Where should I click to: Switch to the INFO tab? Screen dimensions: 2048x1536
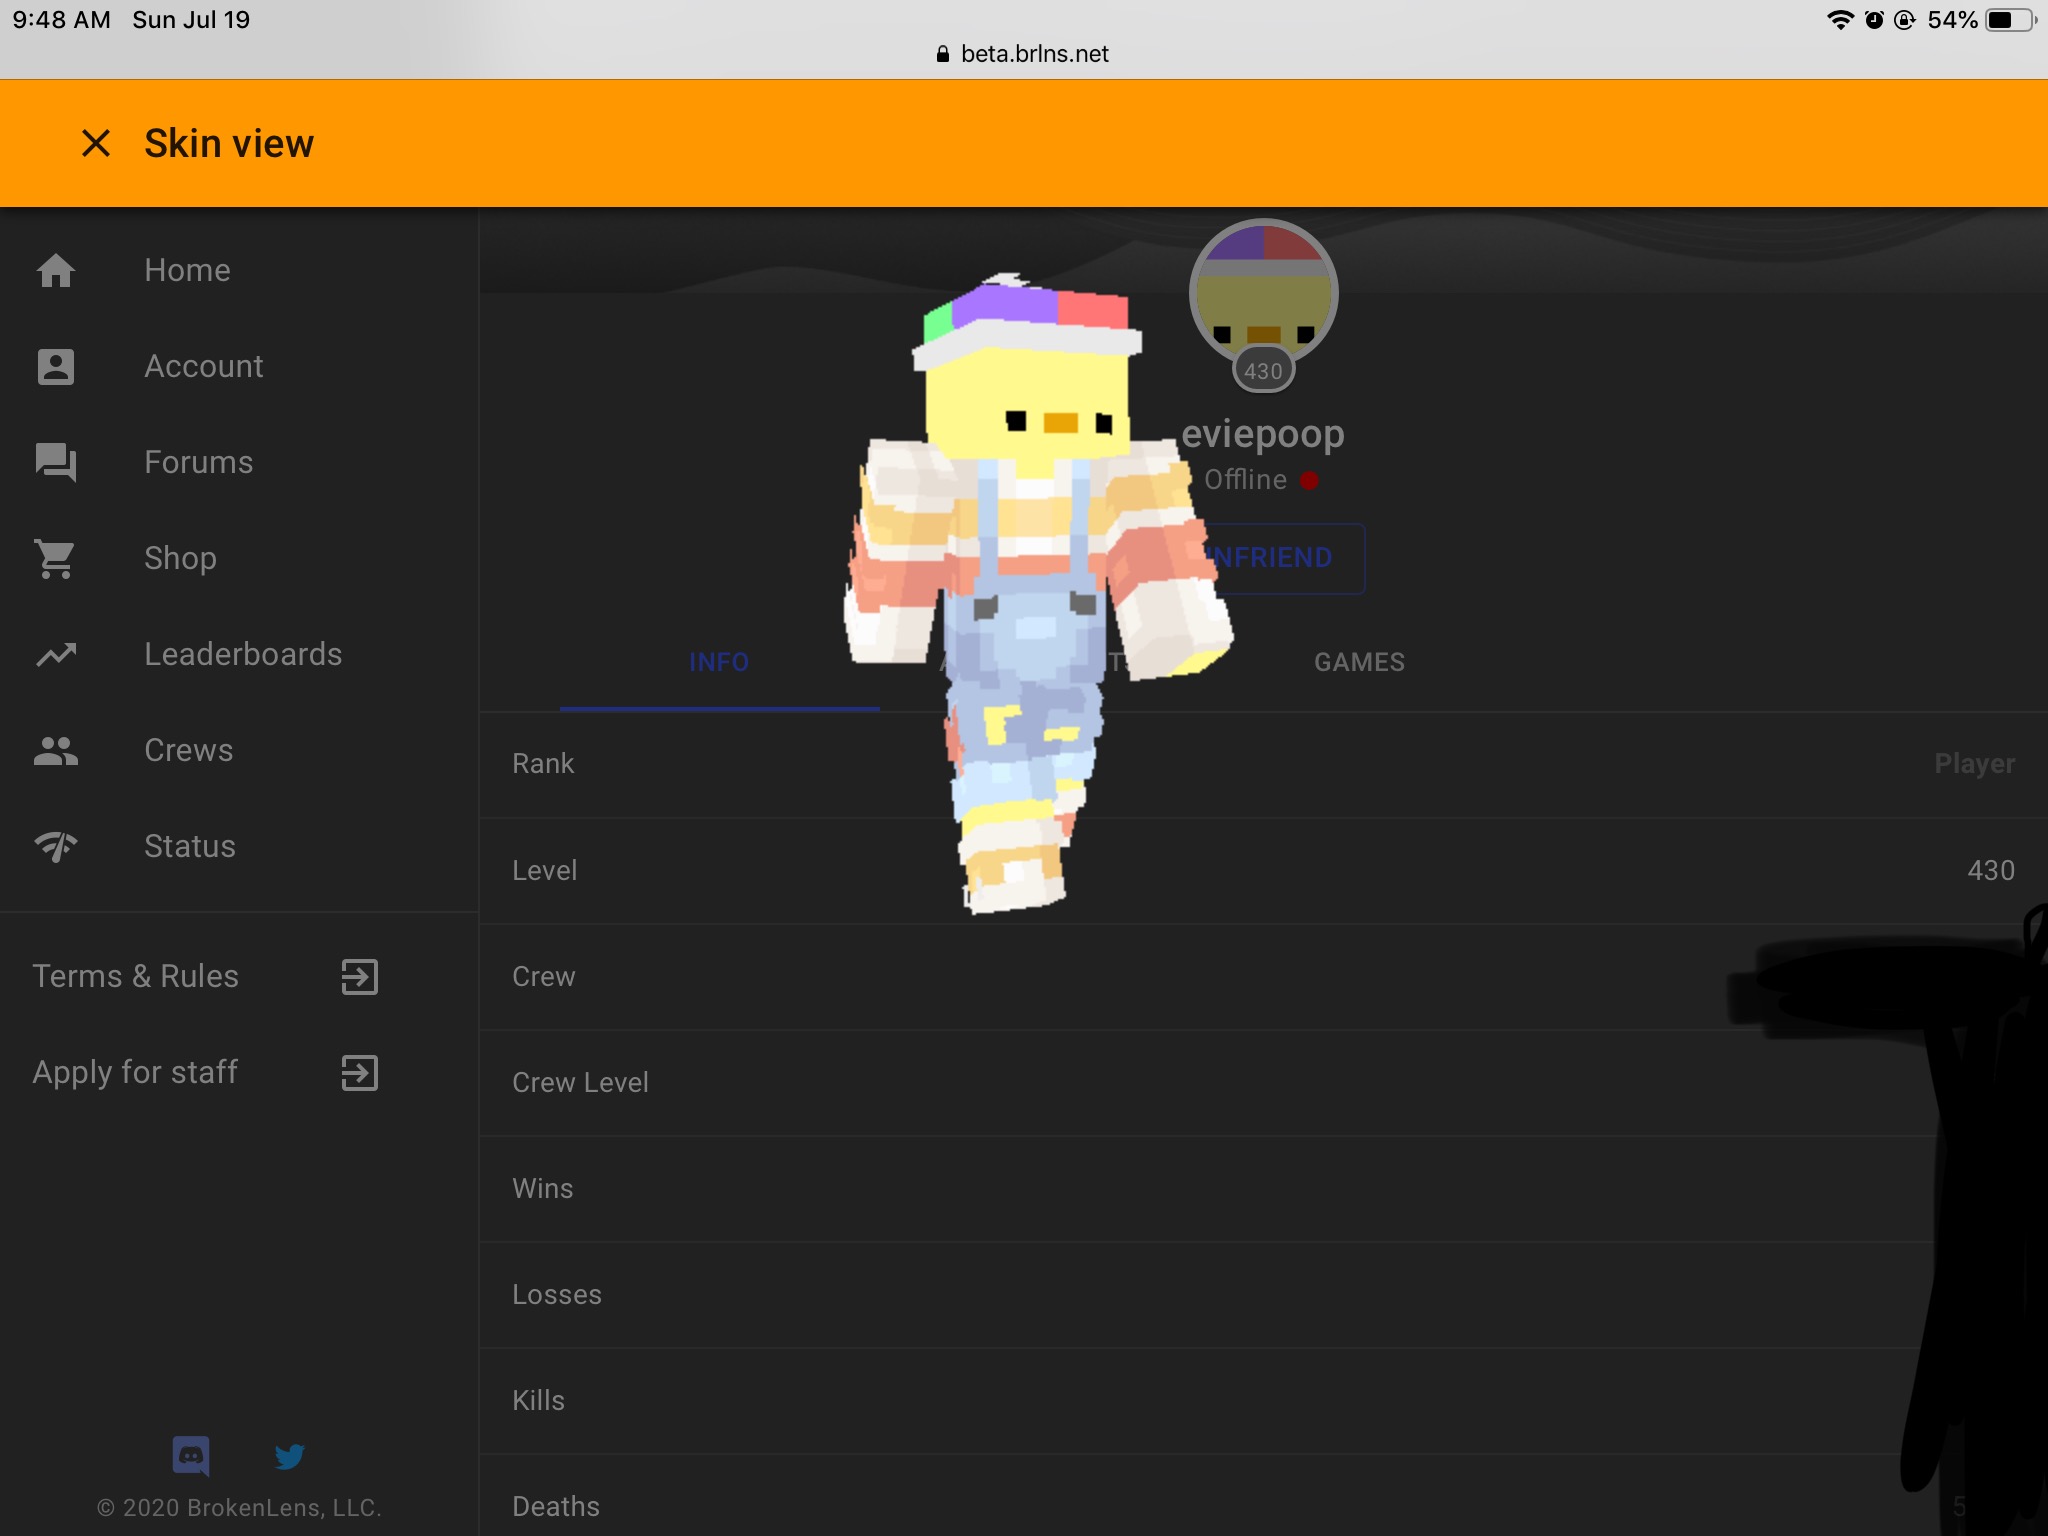pyautogui.click(x=719, y=662)
